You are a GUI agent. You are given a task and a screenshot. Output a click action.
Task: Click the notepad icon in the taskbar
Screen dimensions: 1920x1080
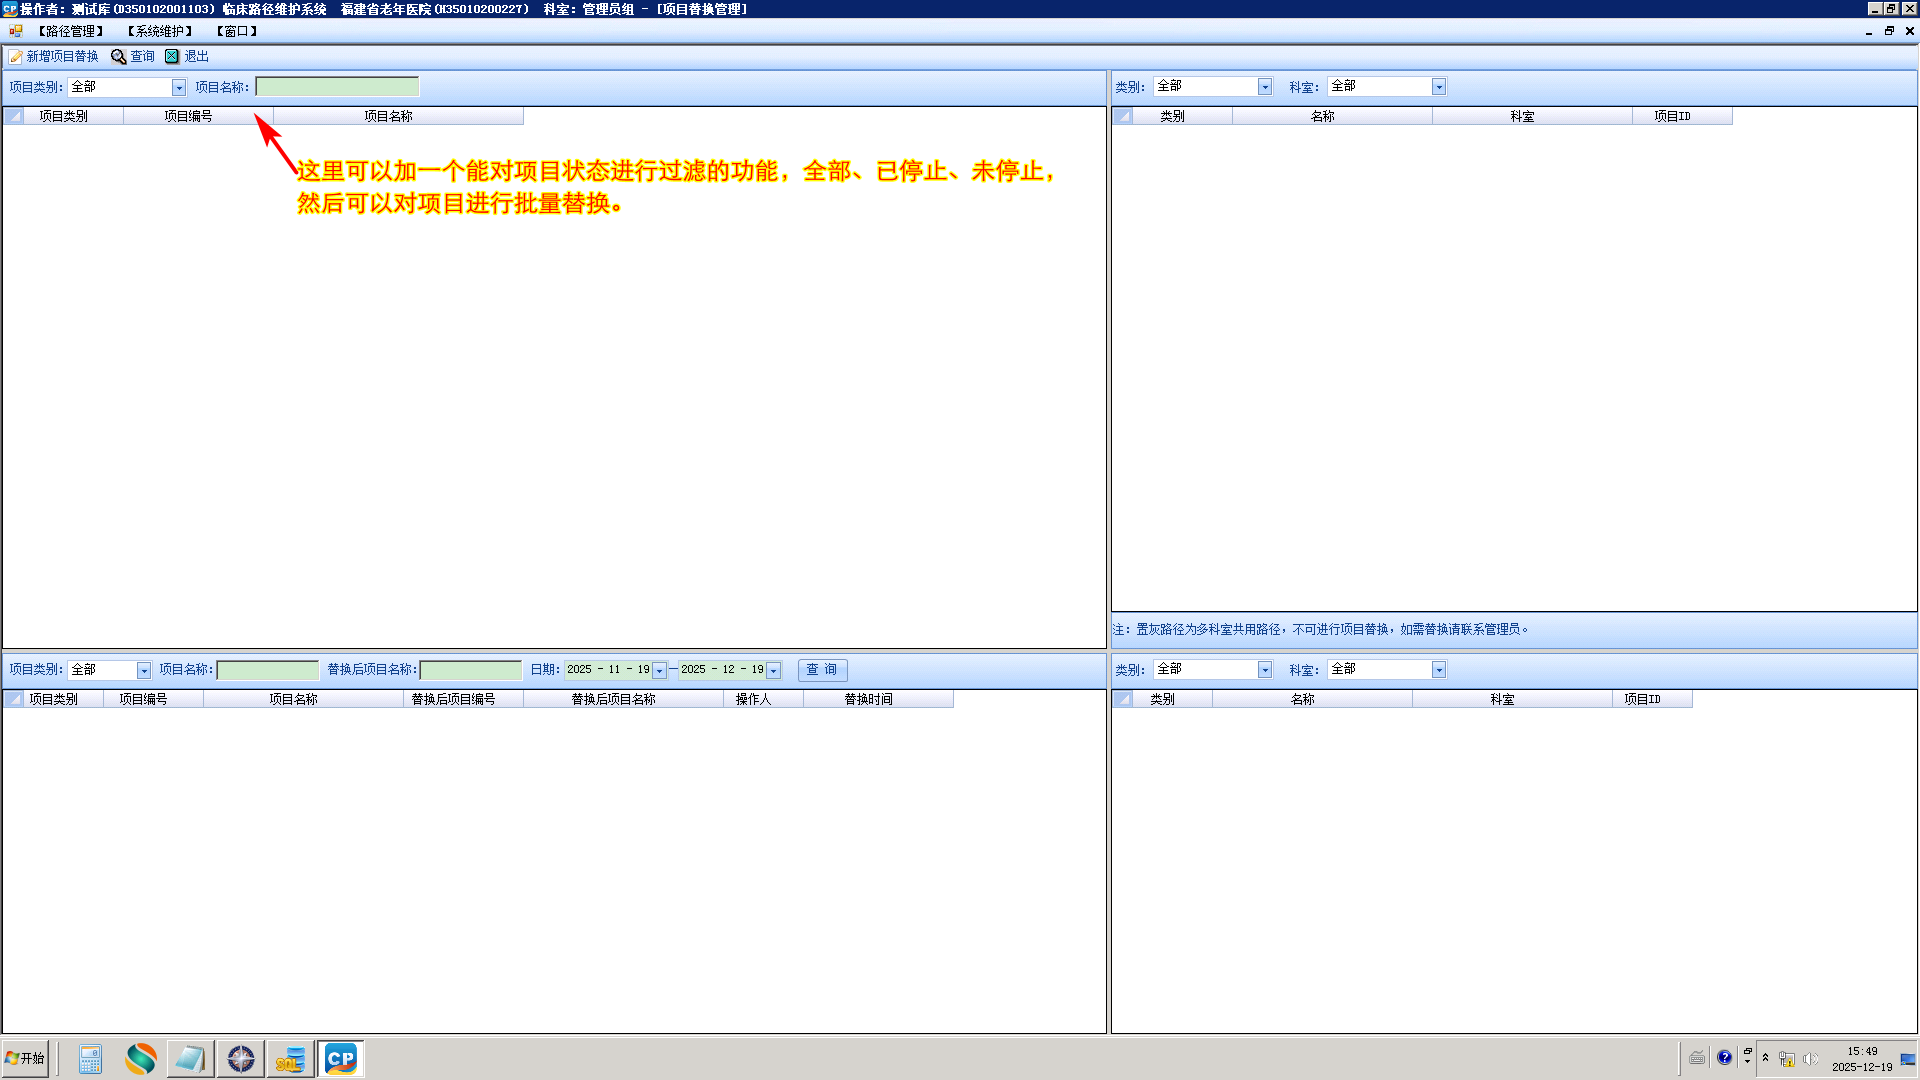189,1059
